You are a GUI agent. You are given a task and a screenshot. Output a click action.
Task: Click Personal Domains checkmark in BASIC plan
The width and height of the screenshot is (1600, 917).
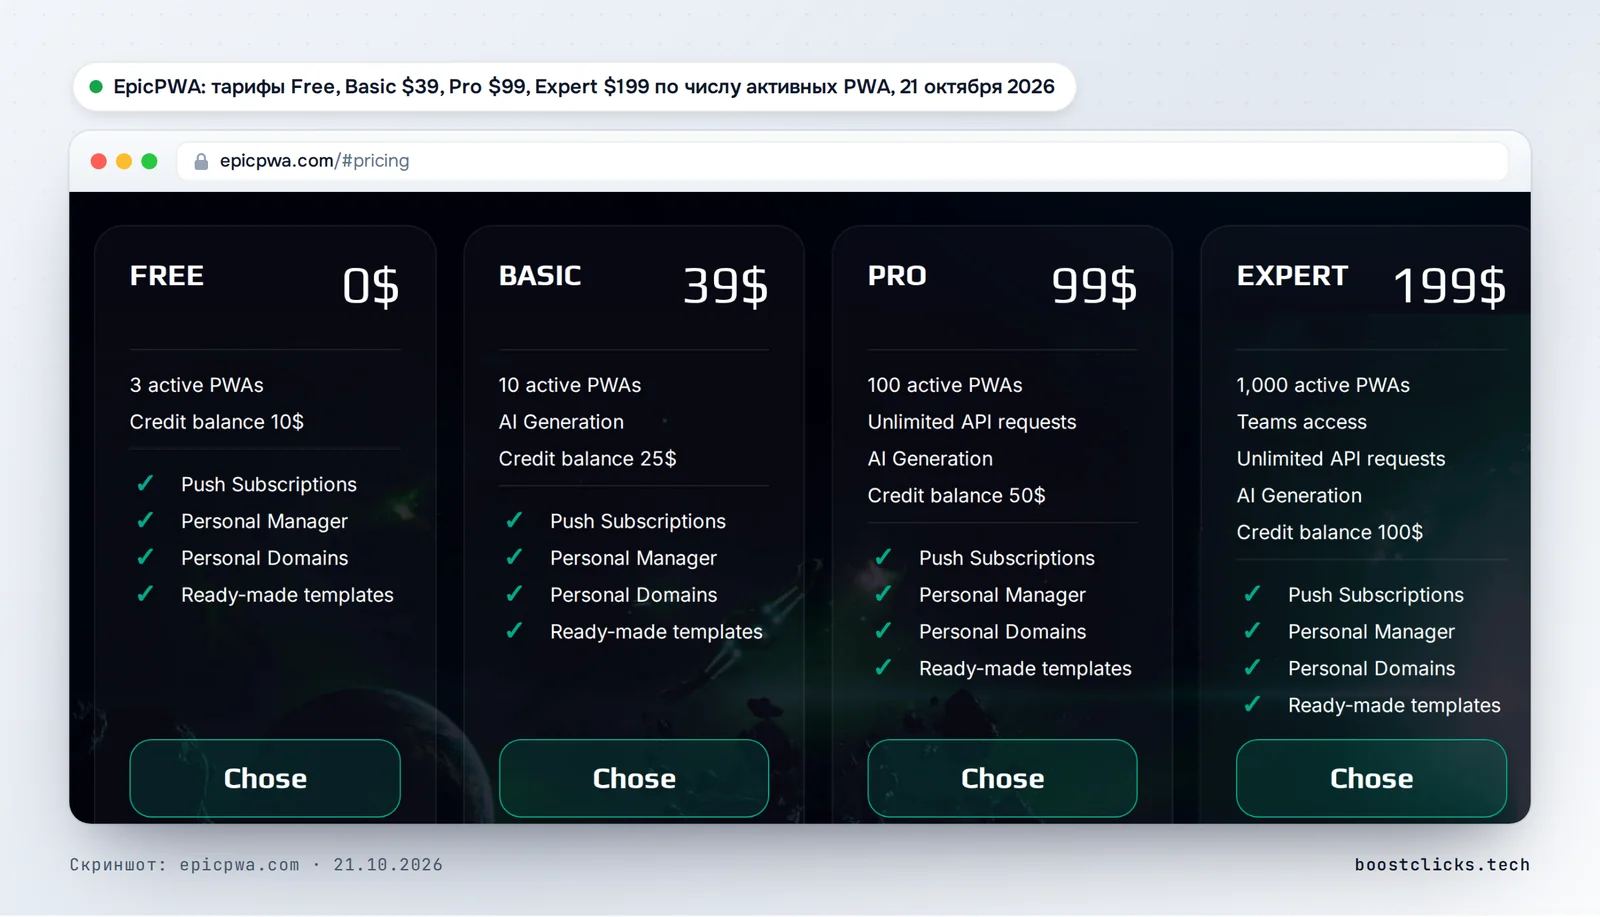pos(515,595)
